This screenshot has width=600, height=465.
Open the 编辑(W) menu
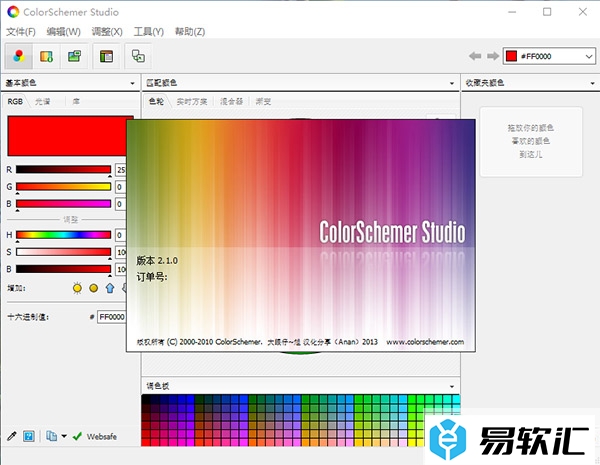pyautogui.click(x=64, y=32)
